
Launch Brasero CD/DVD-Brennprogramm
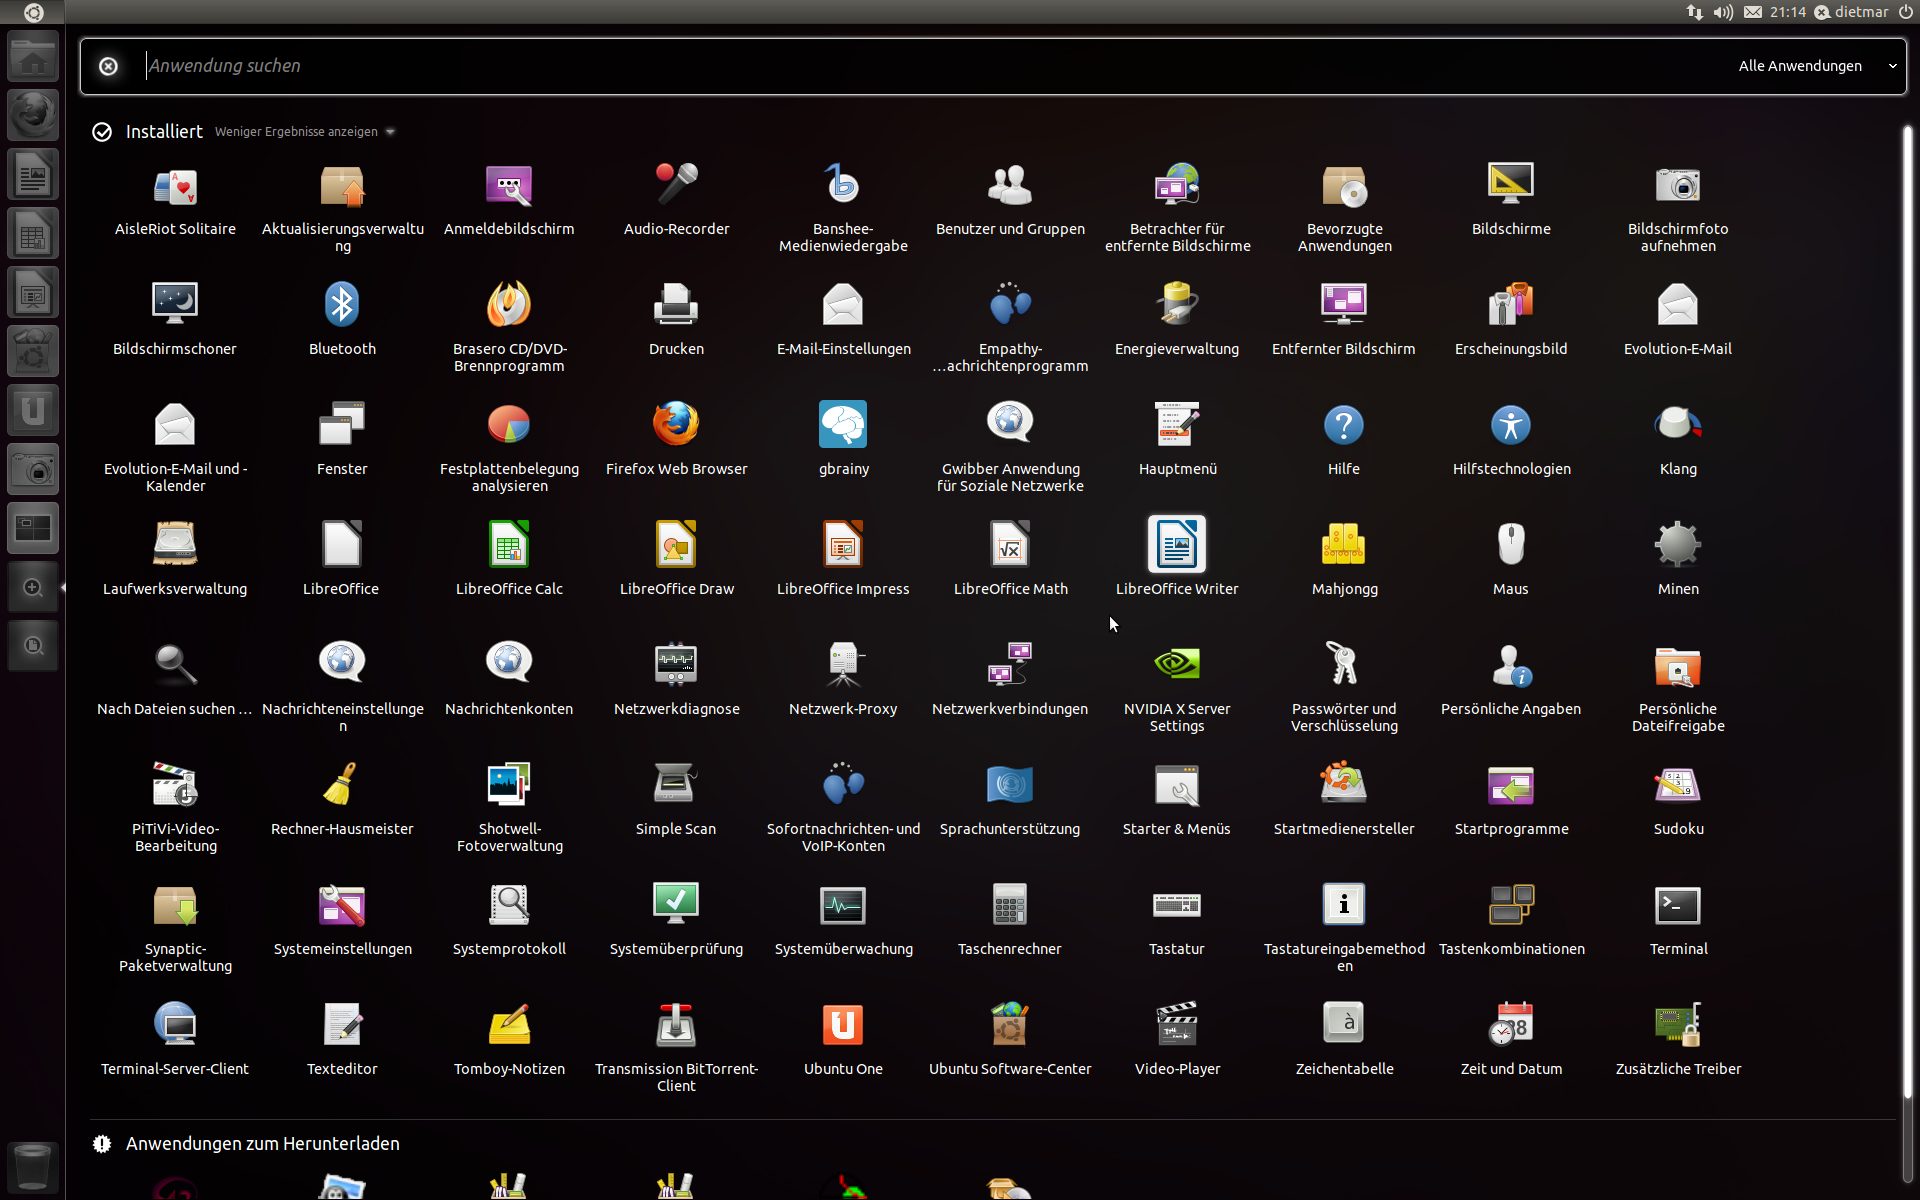coord(509,328)
